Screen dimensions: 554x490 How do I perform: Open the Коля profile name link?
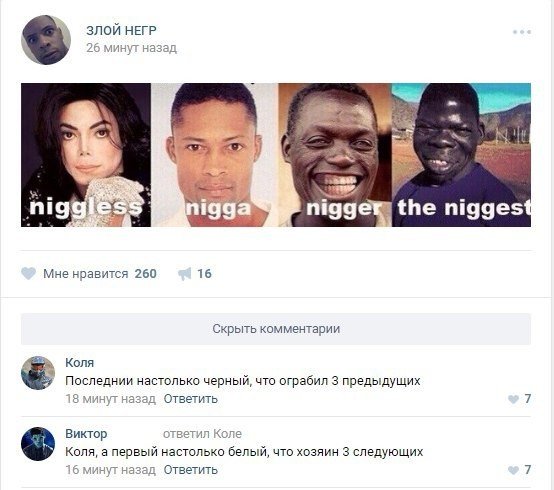79,363
